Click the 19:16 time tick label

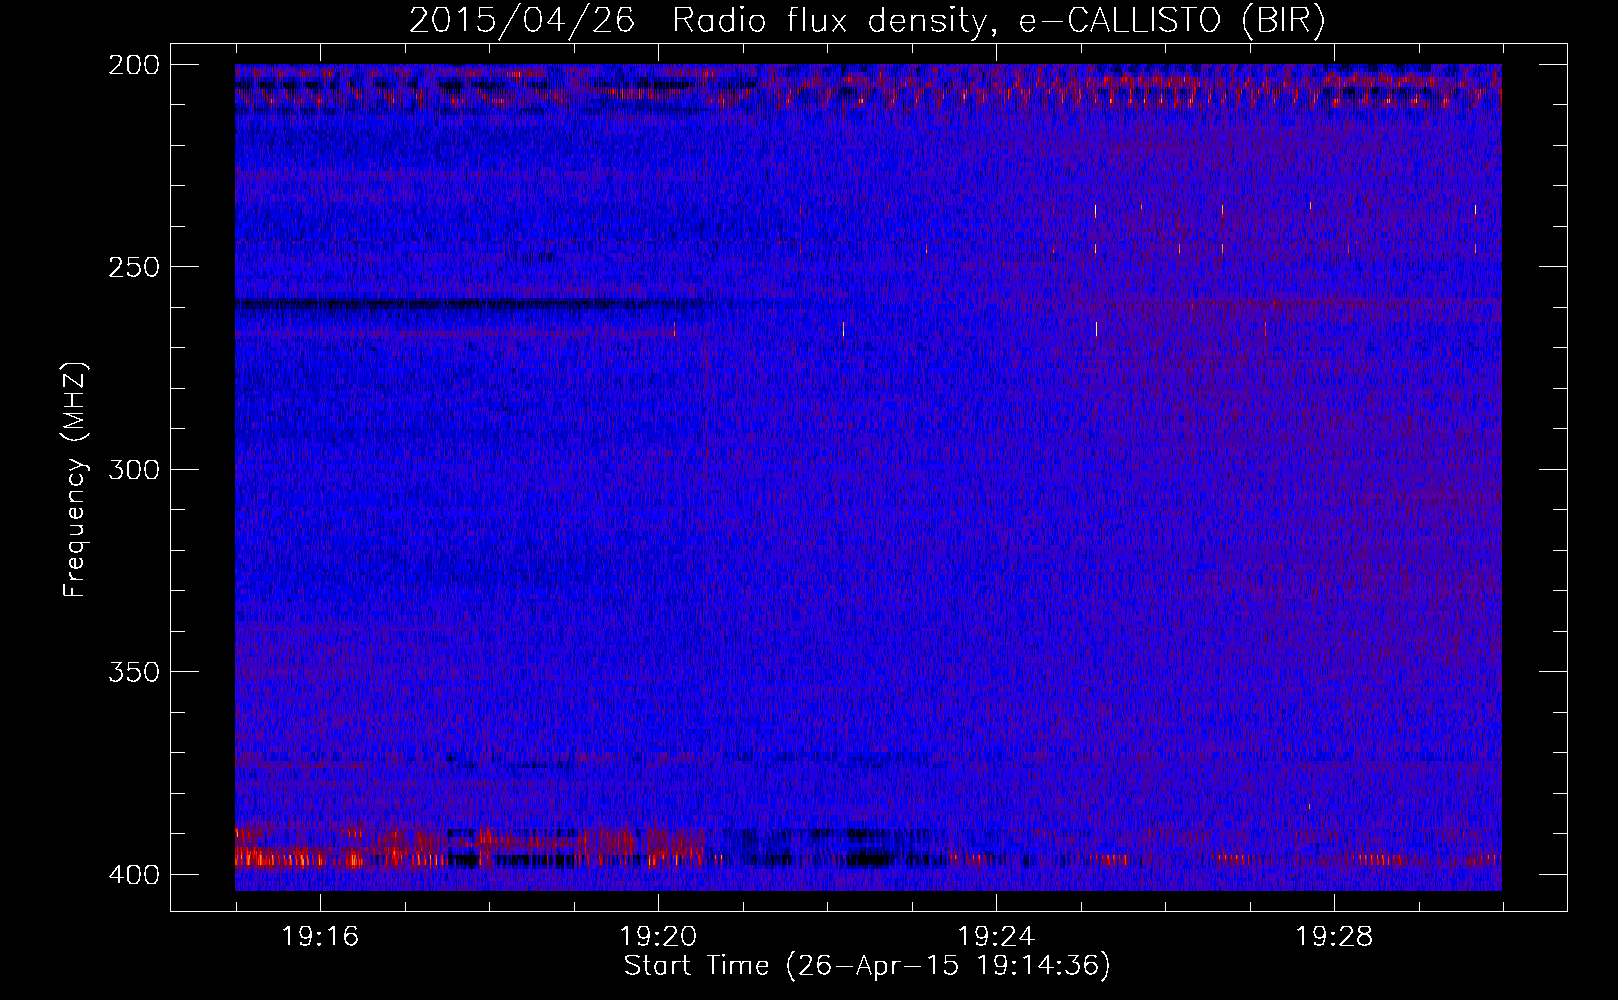click(320, 937)
